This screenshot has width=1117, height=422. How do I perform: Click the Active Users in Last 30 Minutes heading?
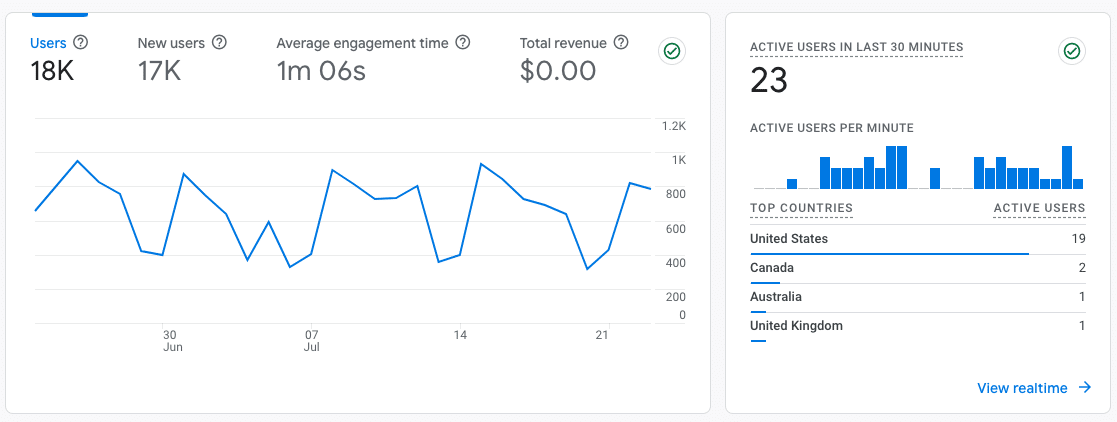click(856, 47)
